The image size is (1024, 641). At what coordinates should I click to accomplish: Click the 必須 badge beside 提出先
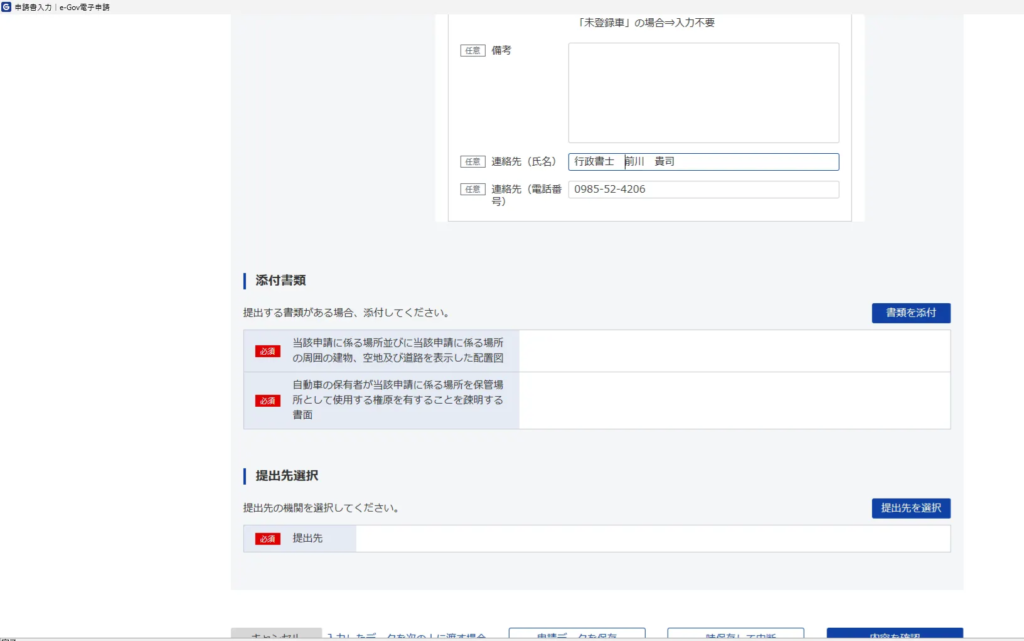click(x=268, y=539)
